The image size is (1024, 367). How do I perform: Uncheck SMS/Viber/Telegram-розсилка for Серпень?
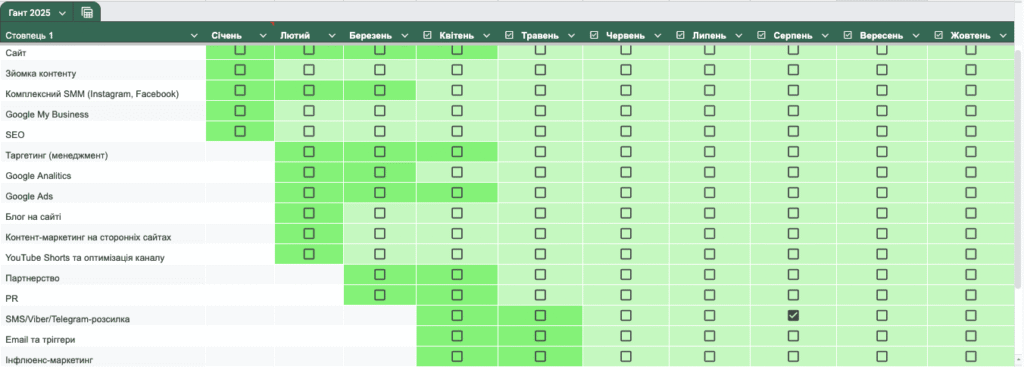[793, 315]
